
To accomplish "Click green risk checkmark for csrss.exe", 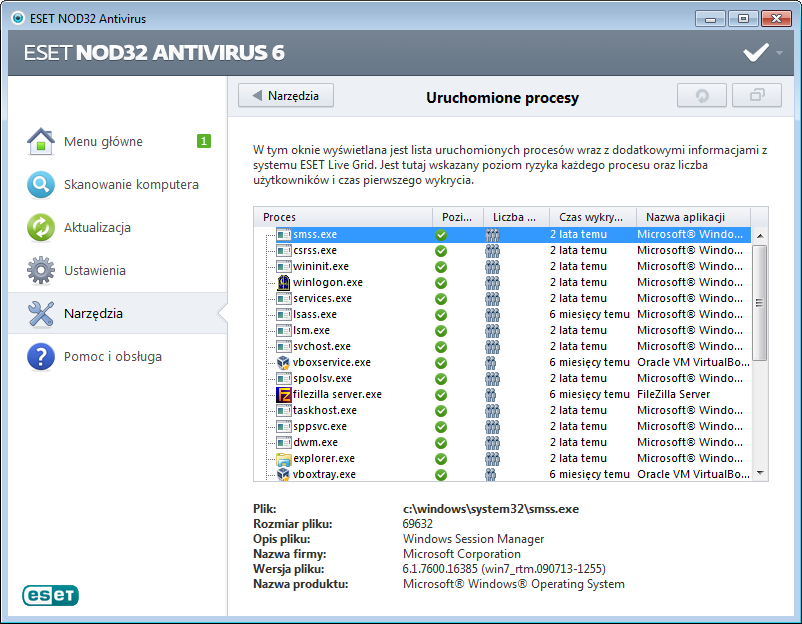I will (x=441, y=251).
